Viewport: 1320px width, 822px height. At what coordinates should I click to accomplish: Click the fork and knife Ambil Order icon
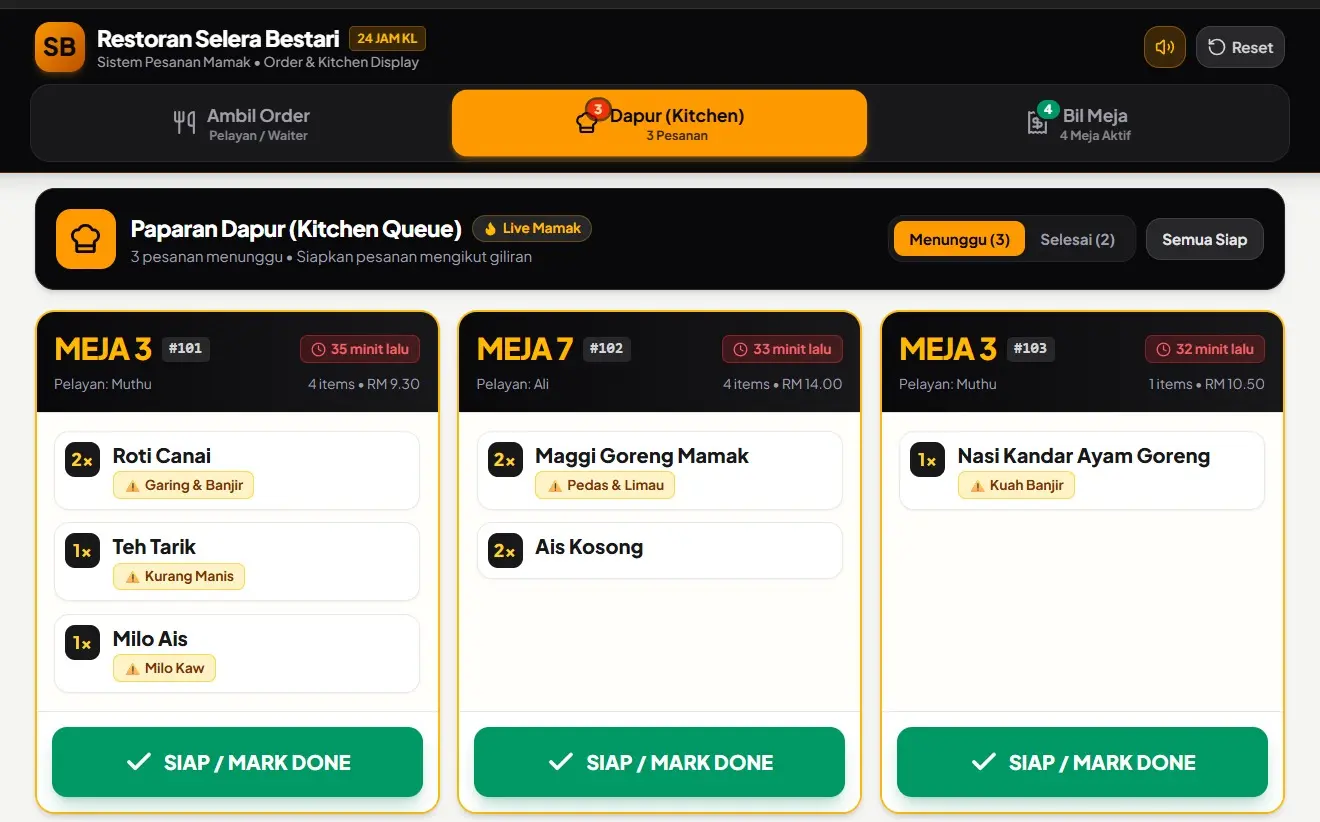coord(185,123)
